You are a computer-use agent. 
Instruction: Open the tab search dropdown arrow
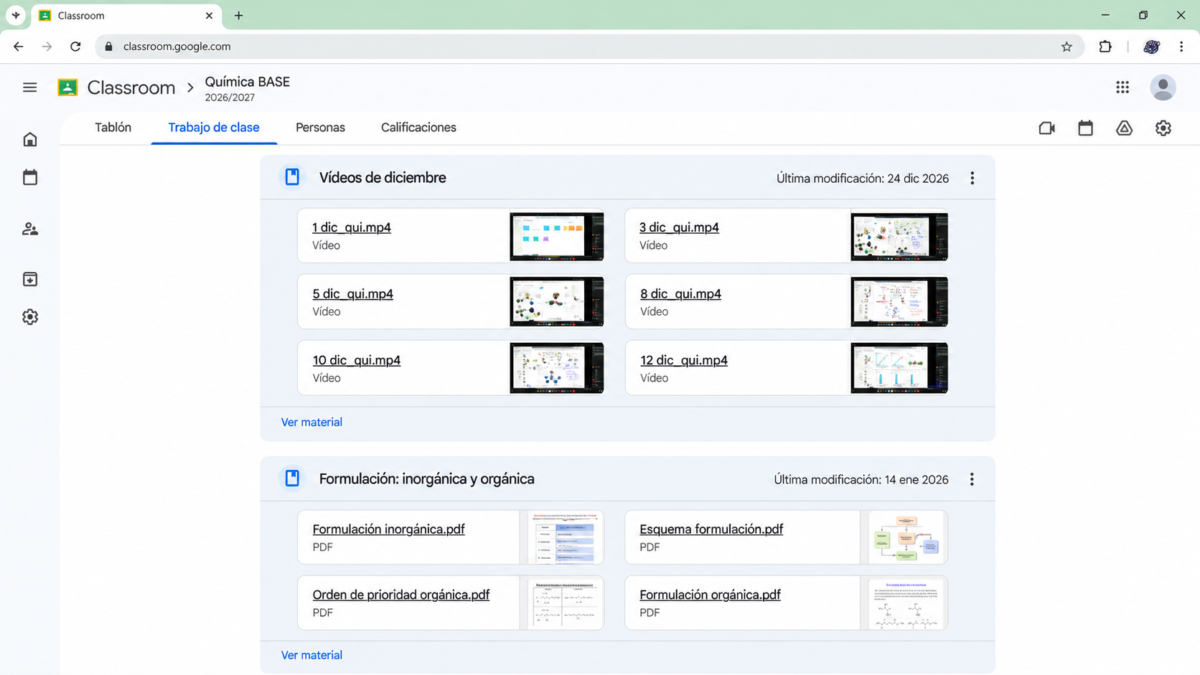click(15, 16)
